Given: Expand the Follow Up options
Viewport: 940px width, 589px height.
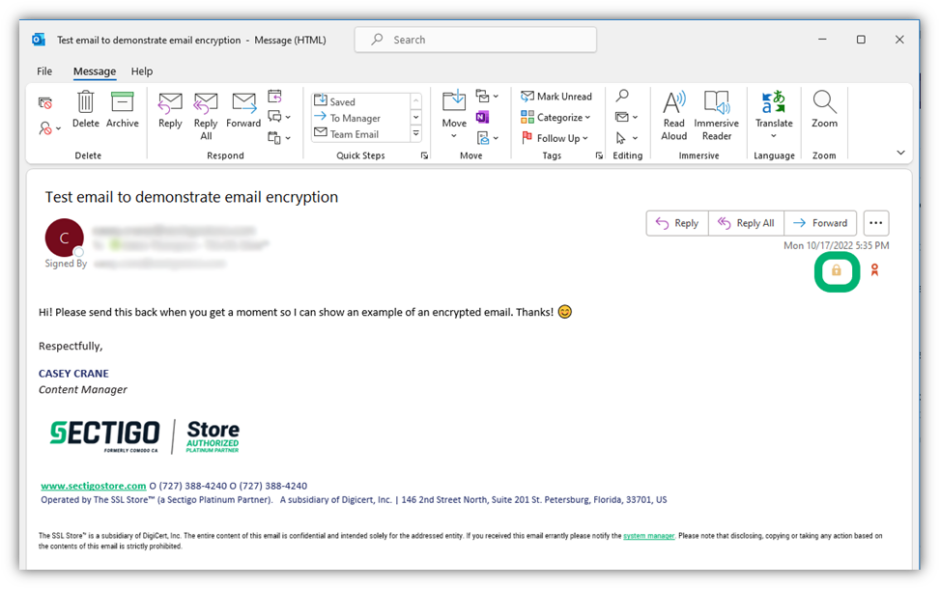Looking at the screenshot, I should point(557,138).
